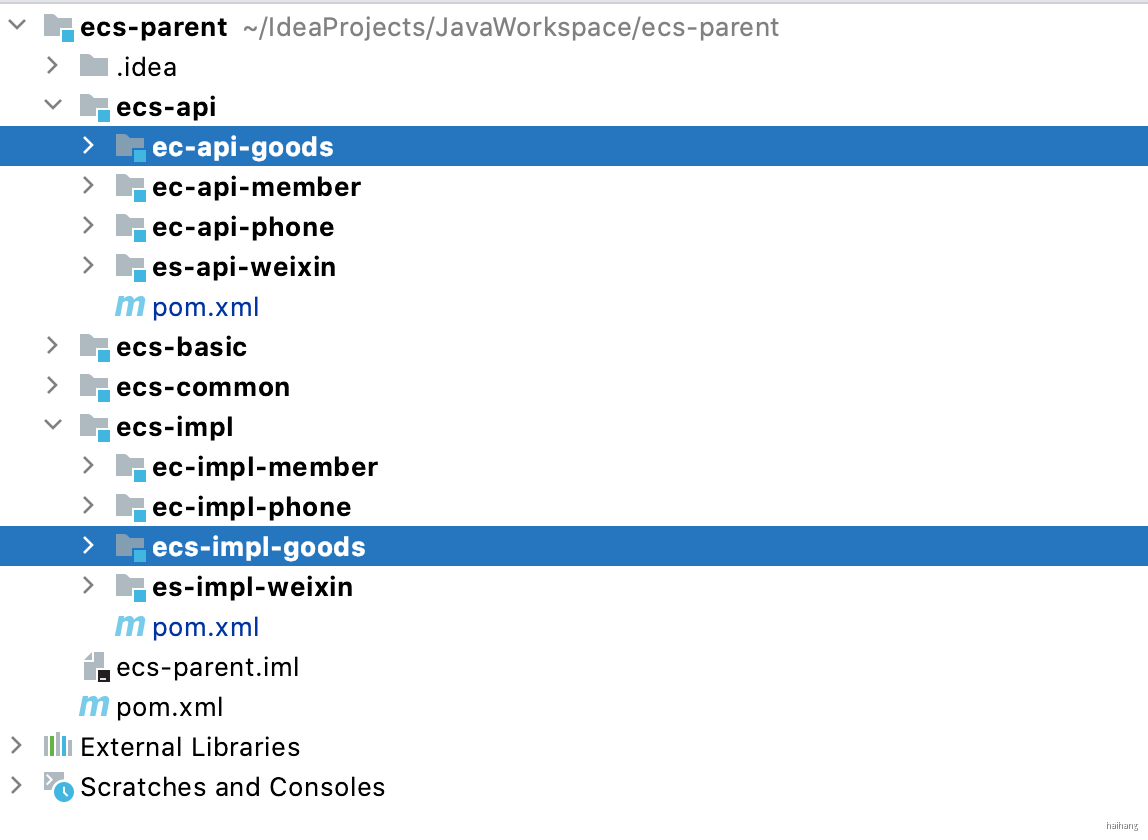Expand the ecs-basic module
1148x840 pixels.
click(53, 347)
